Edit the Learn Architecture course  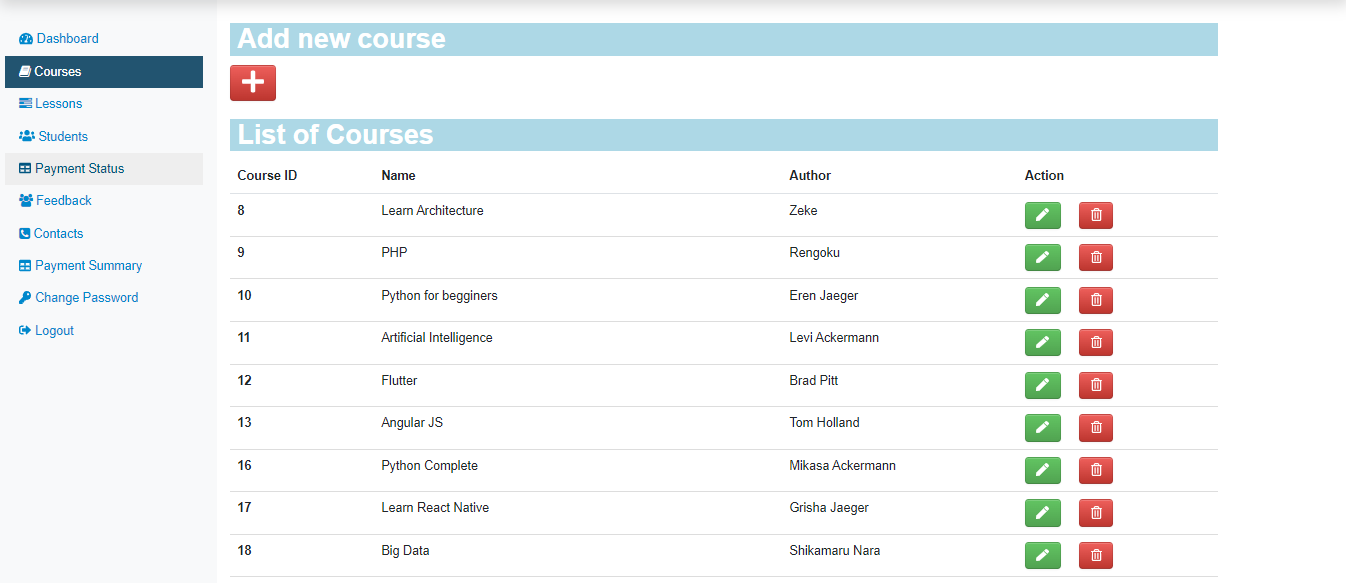[1043, 215]
